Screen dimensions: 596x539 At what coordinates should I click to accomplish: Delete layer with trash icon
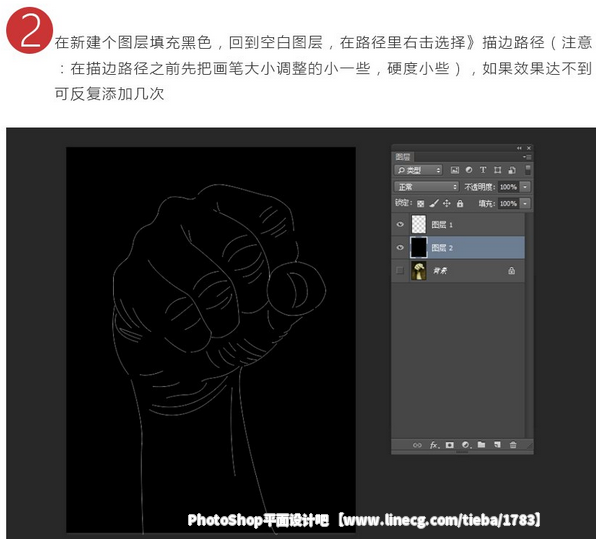513,445
